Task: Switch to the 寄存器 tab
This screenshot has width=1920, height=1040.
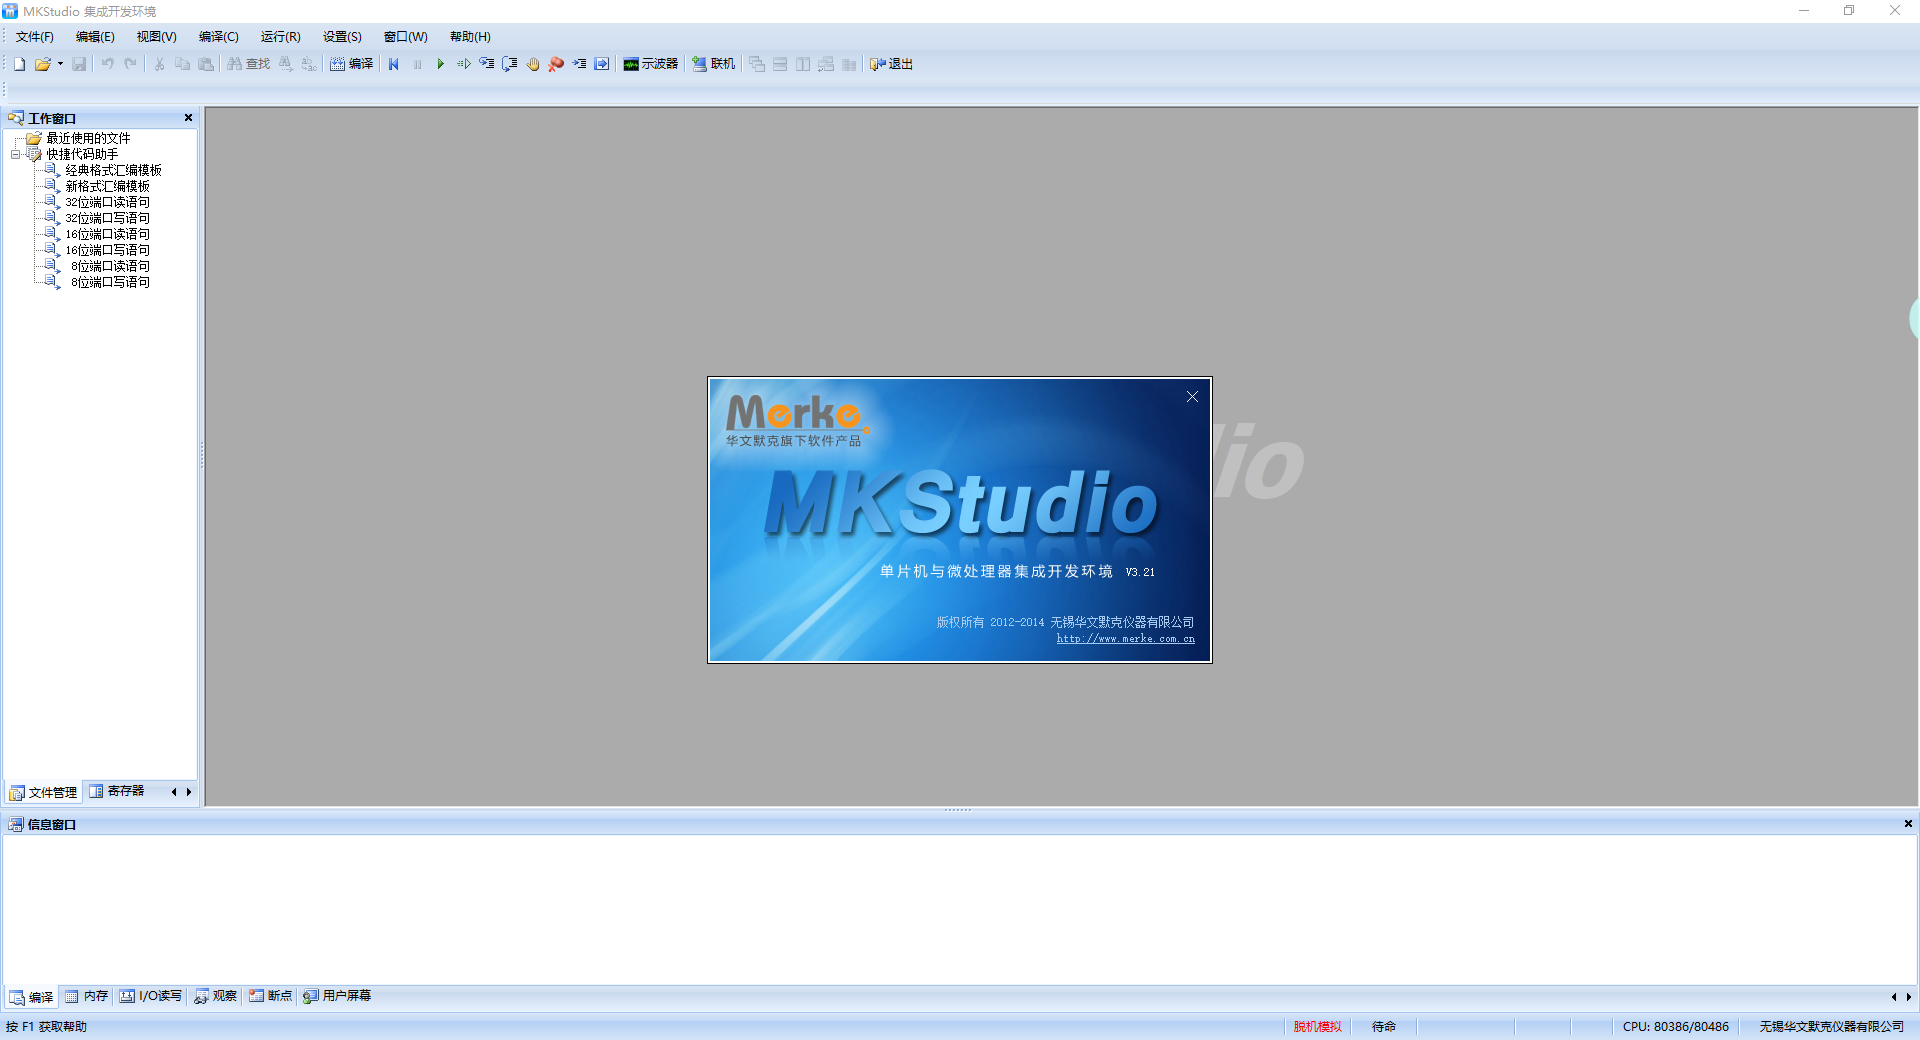Action: (117, 791)
